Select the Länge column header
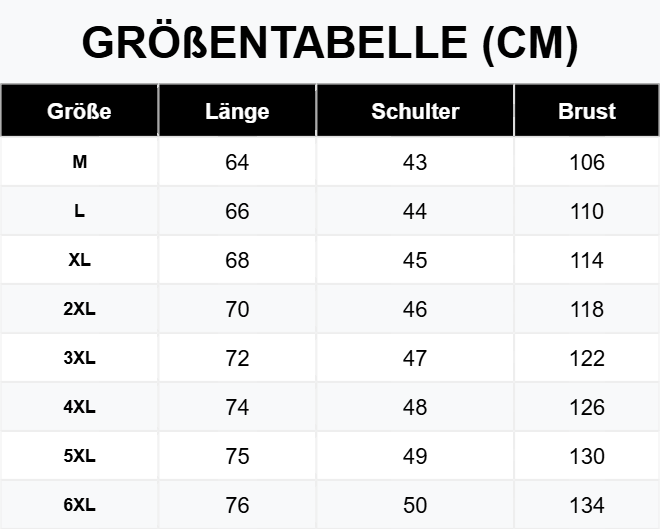660x530 pixels. pos(237,111)
